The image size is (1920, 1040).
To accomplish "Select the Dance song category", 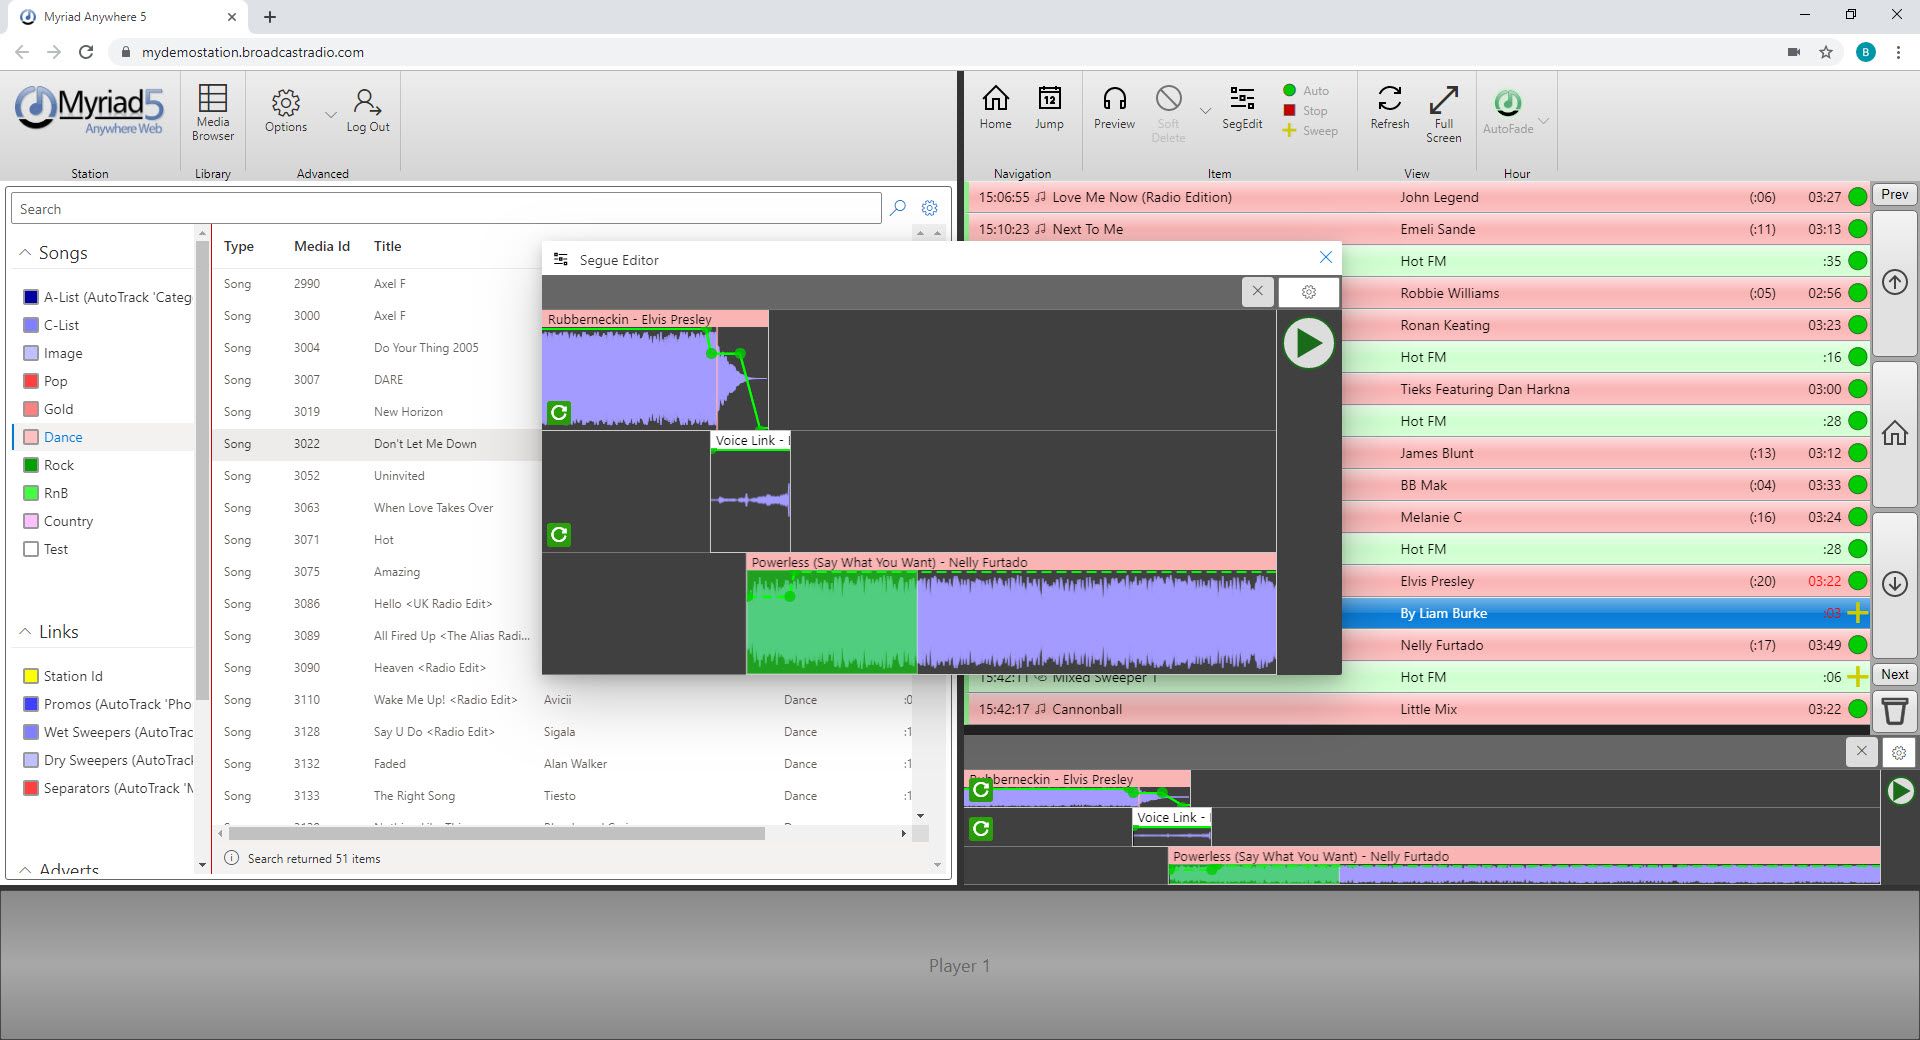I will click(63, 437).
